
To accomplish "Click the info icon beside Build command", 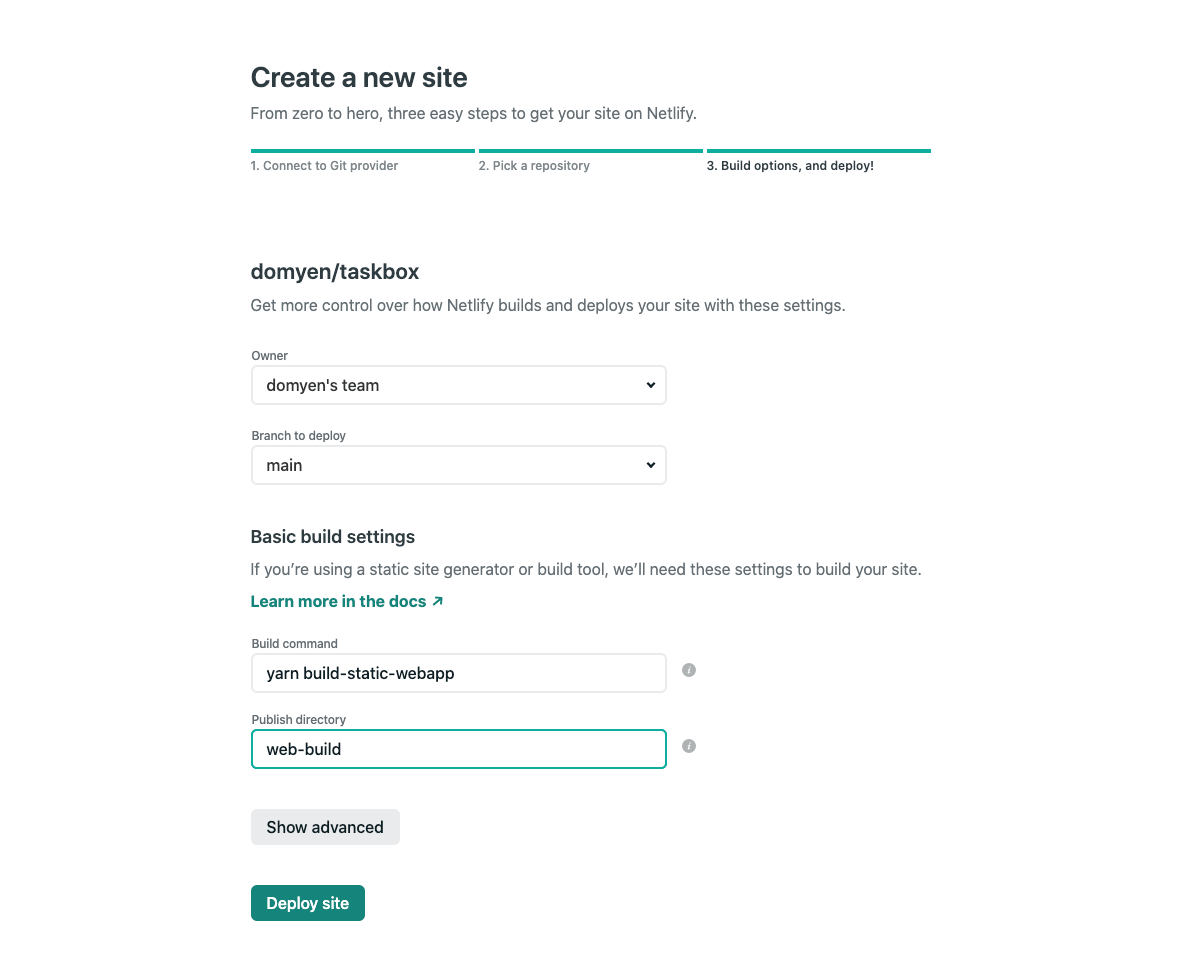I will tap(688, 670).
